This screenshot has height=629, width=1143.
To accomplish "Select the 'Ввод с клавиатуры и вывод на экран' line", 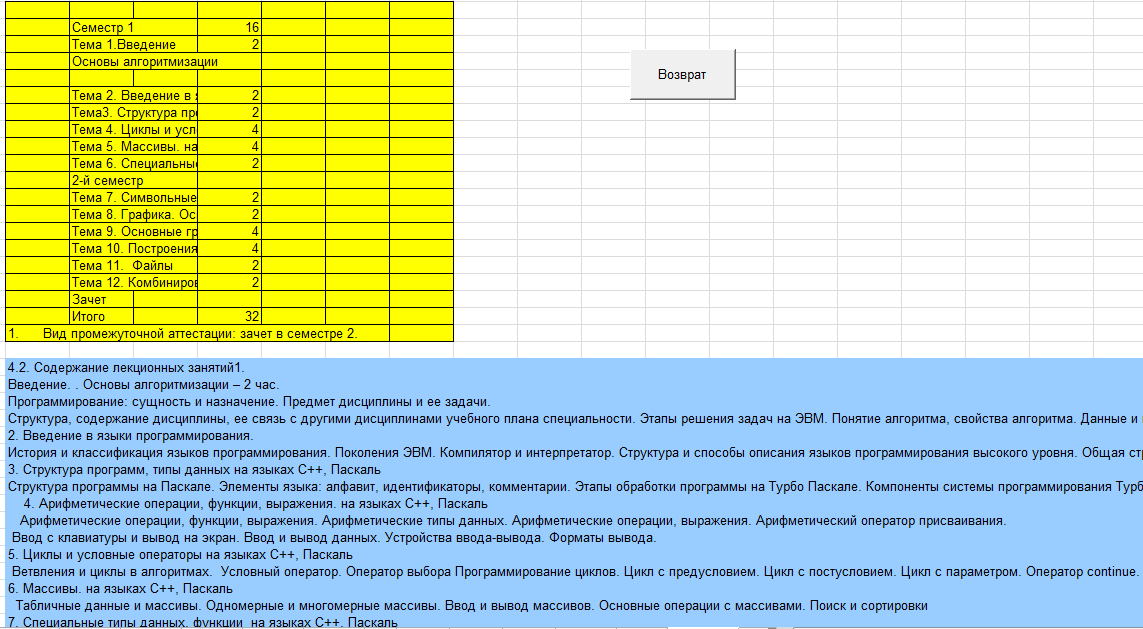I will tap(334, 538).
